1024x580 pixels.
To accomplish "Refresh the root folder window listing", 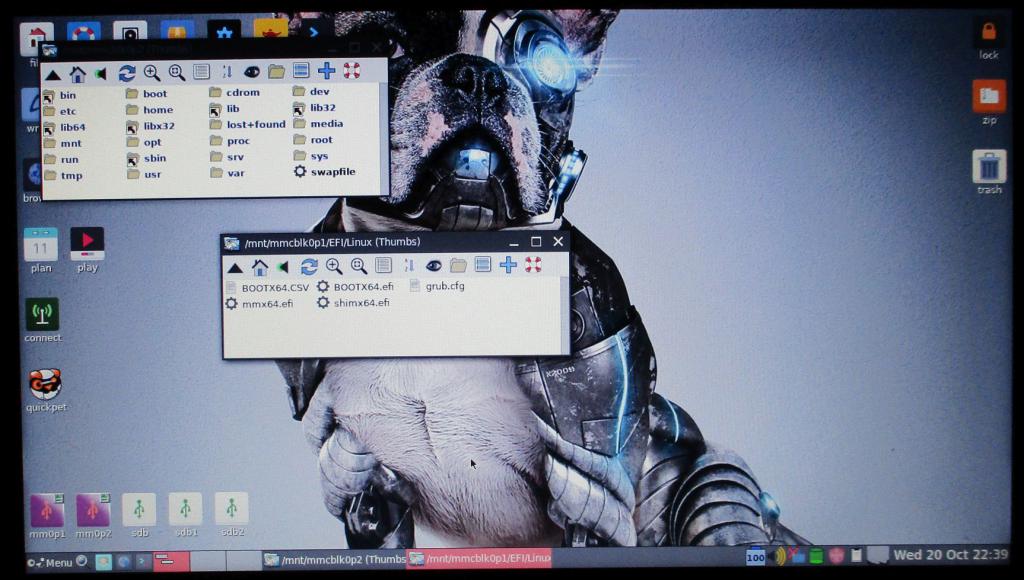I will 127,73.
